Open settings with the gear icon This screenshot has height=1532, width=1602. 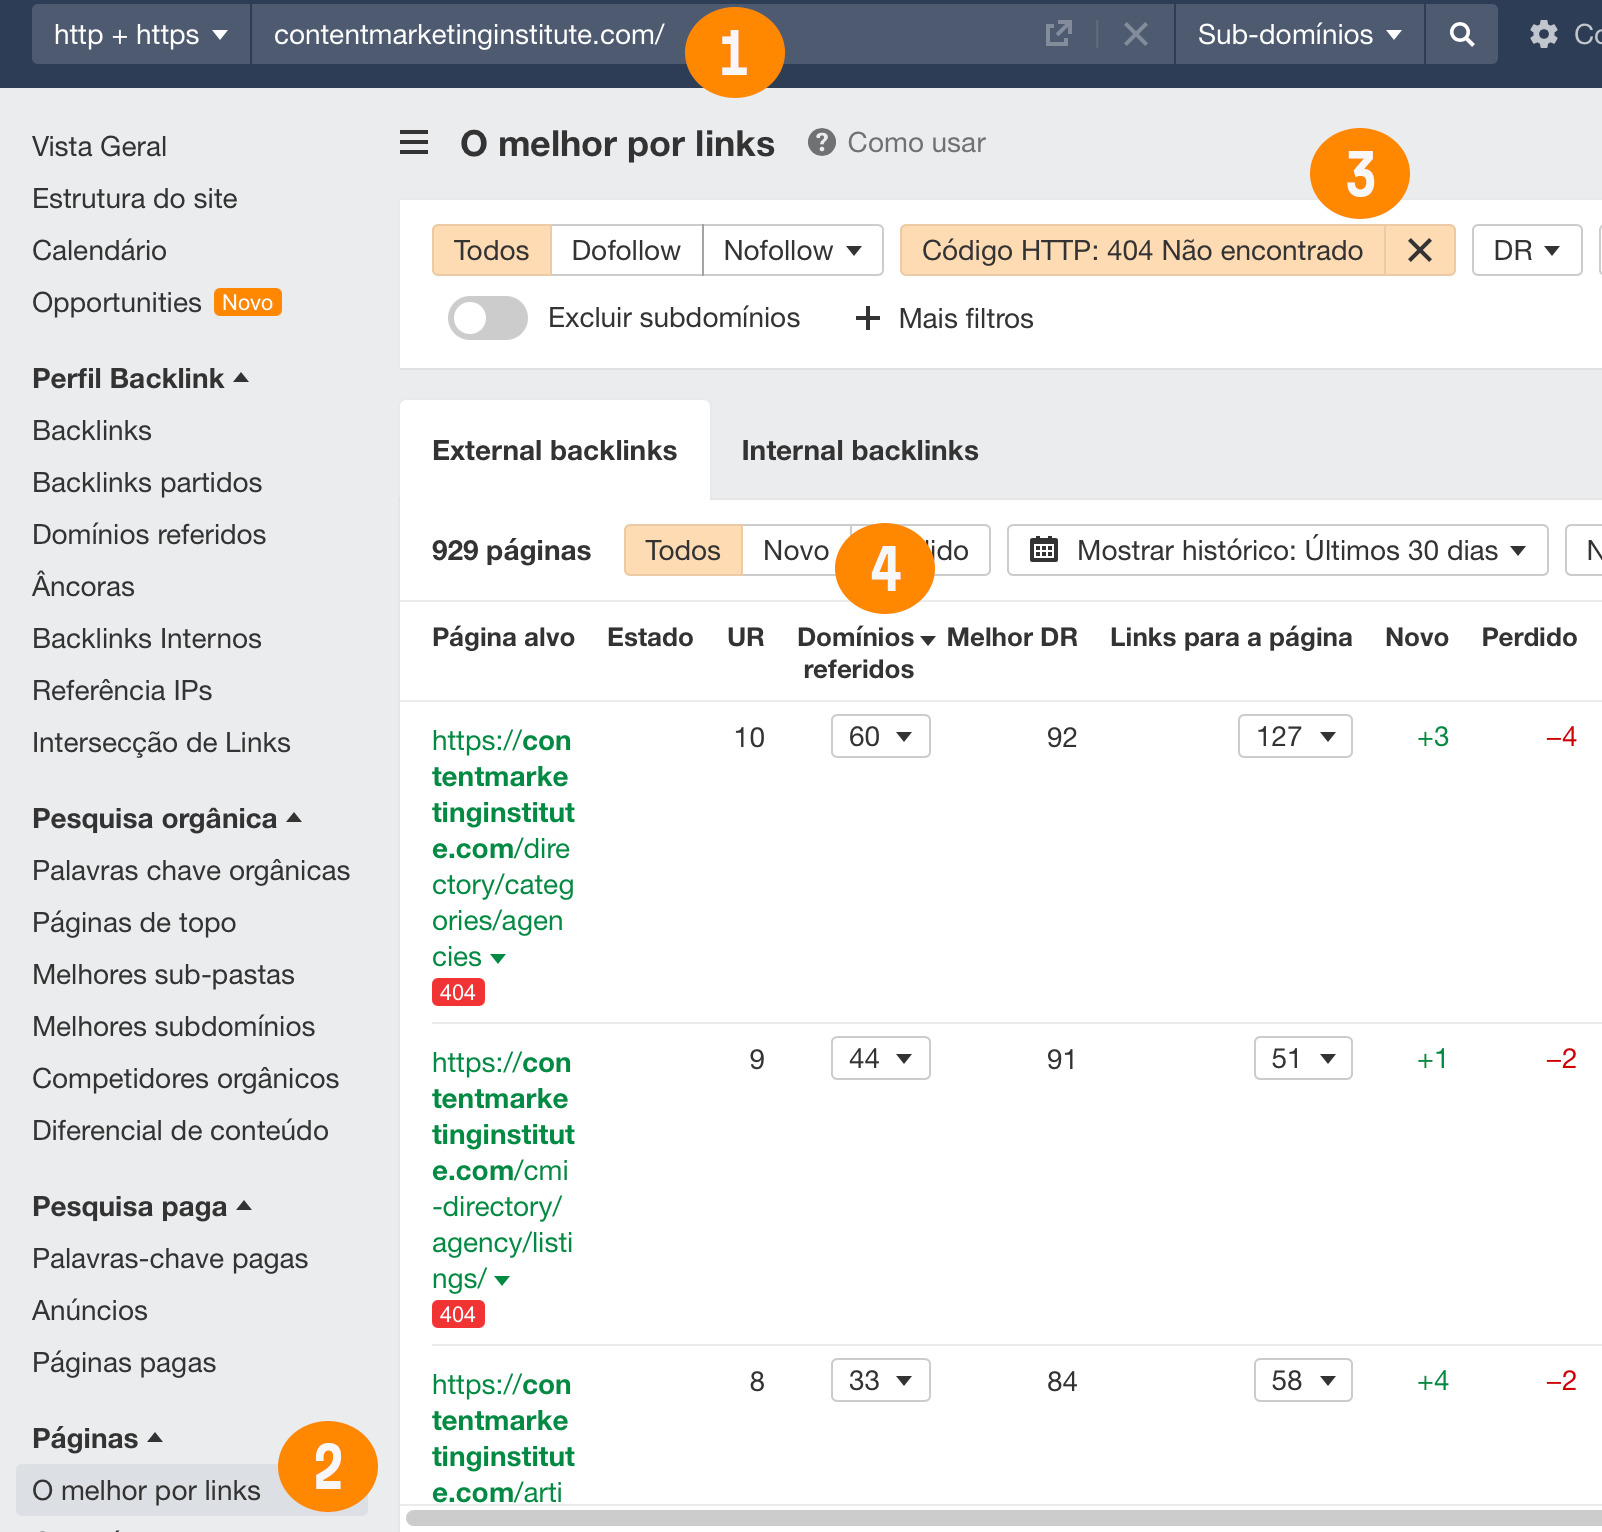click(1541, 34)
